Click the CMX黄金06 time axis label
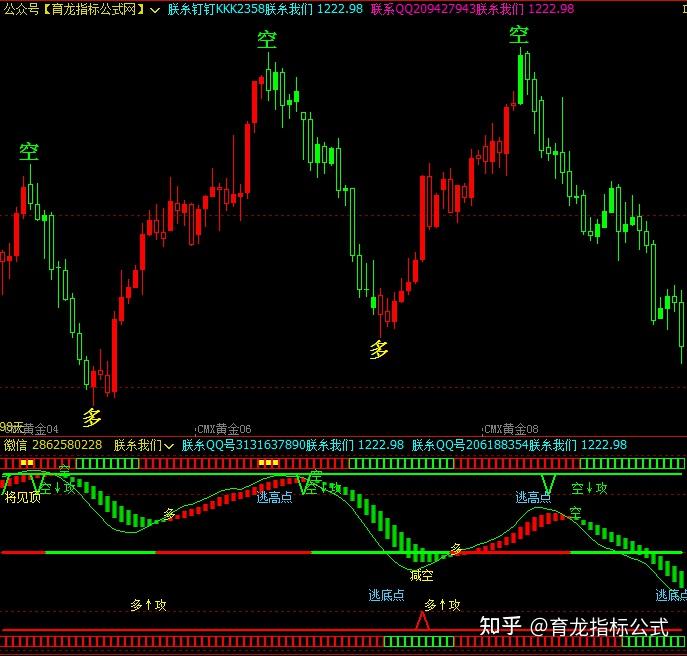 coord(224,429)
